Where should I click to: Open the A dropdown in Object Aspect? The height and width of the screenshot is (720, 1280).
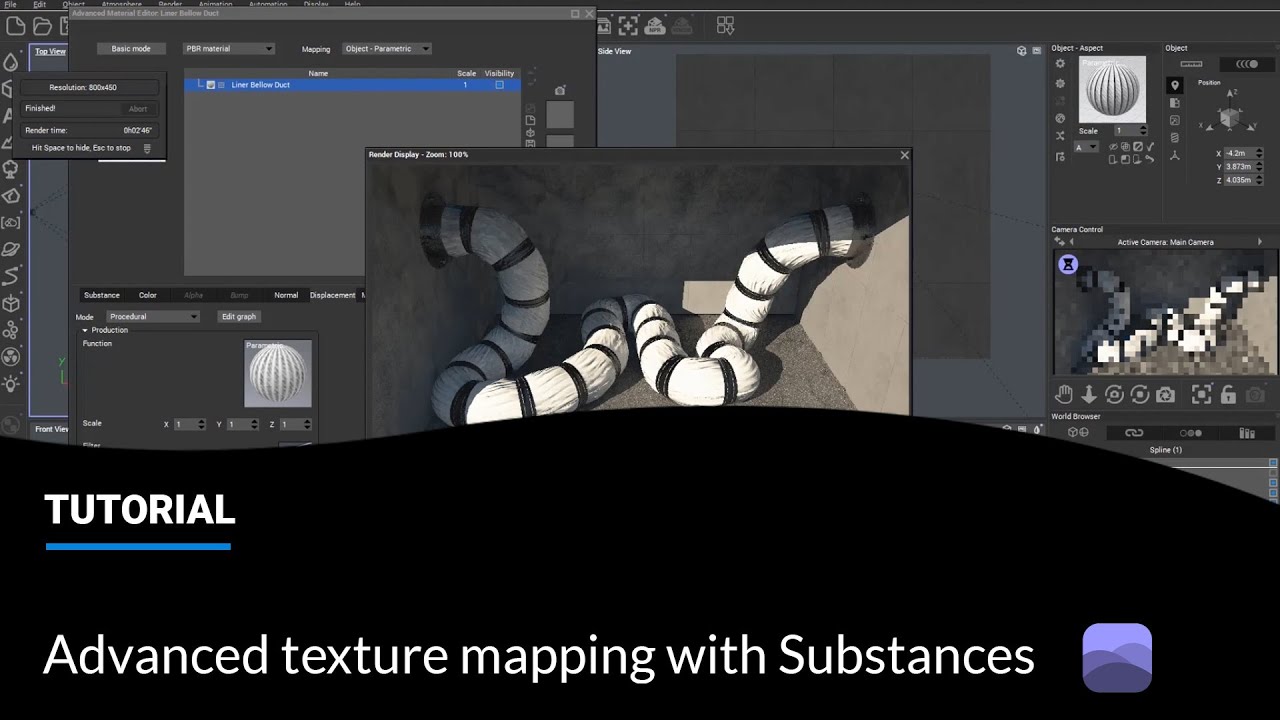pos(1086,147)
